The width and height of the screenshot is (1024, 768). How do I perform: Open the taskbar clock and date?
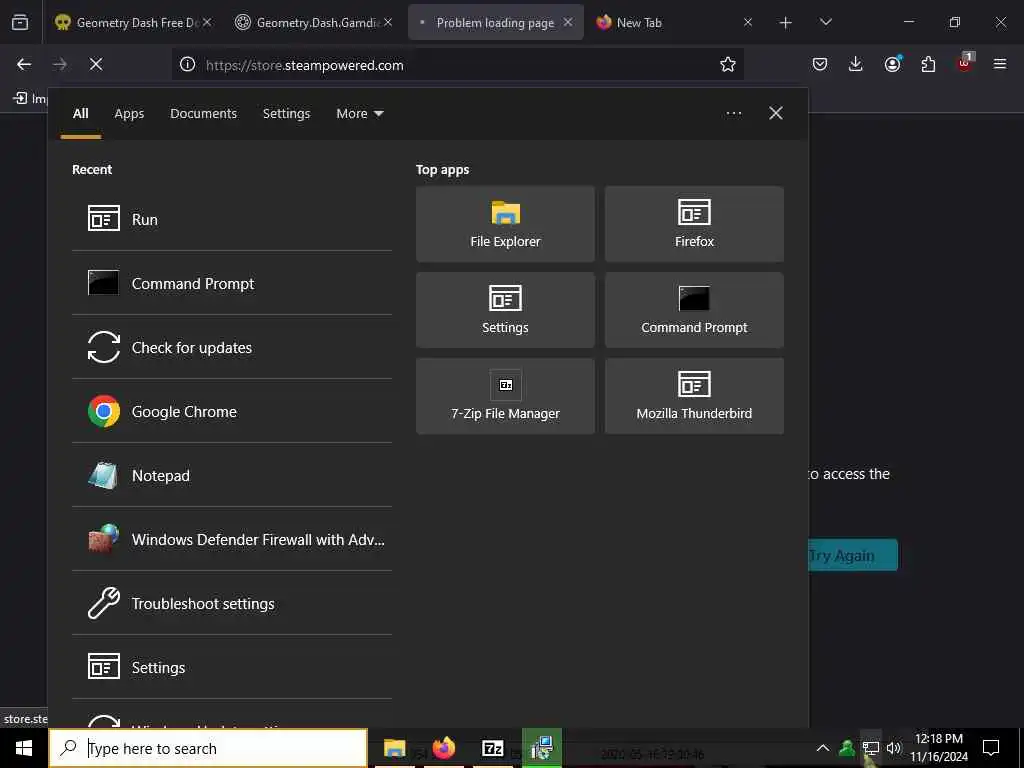tap(939, 748)
